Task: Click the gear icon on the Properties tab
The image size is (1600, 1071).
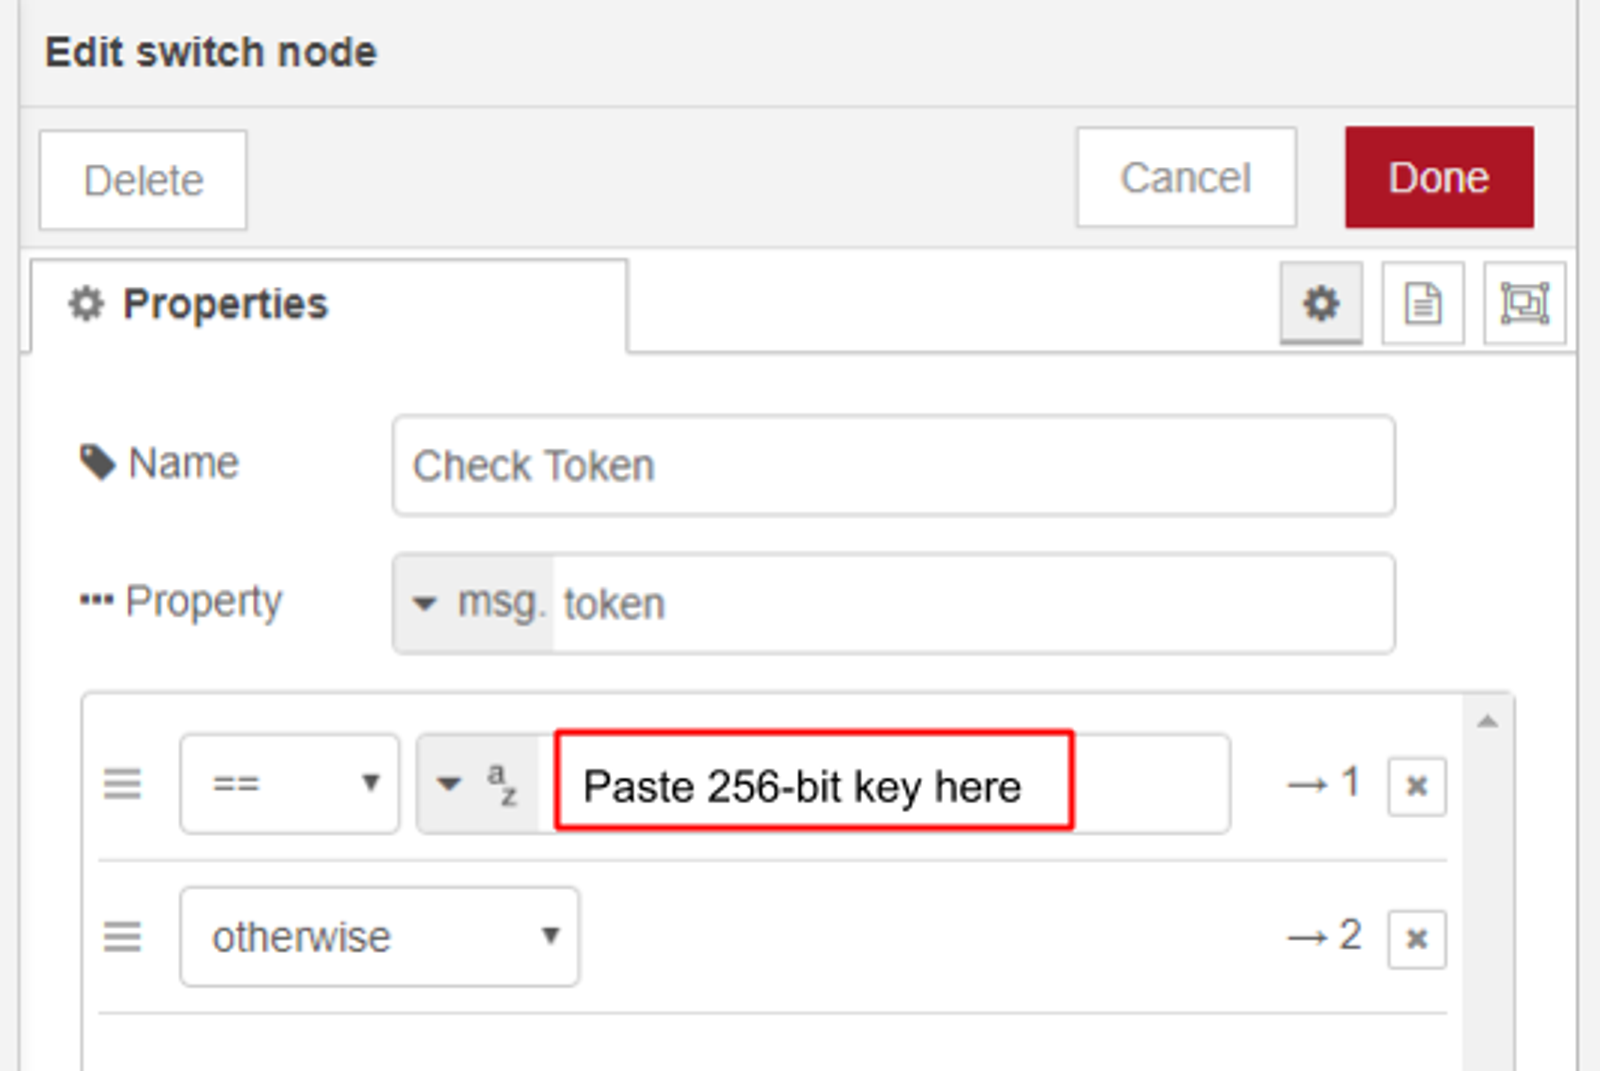Action: [85, 304]
